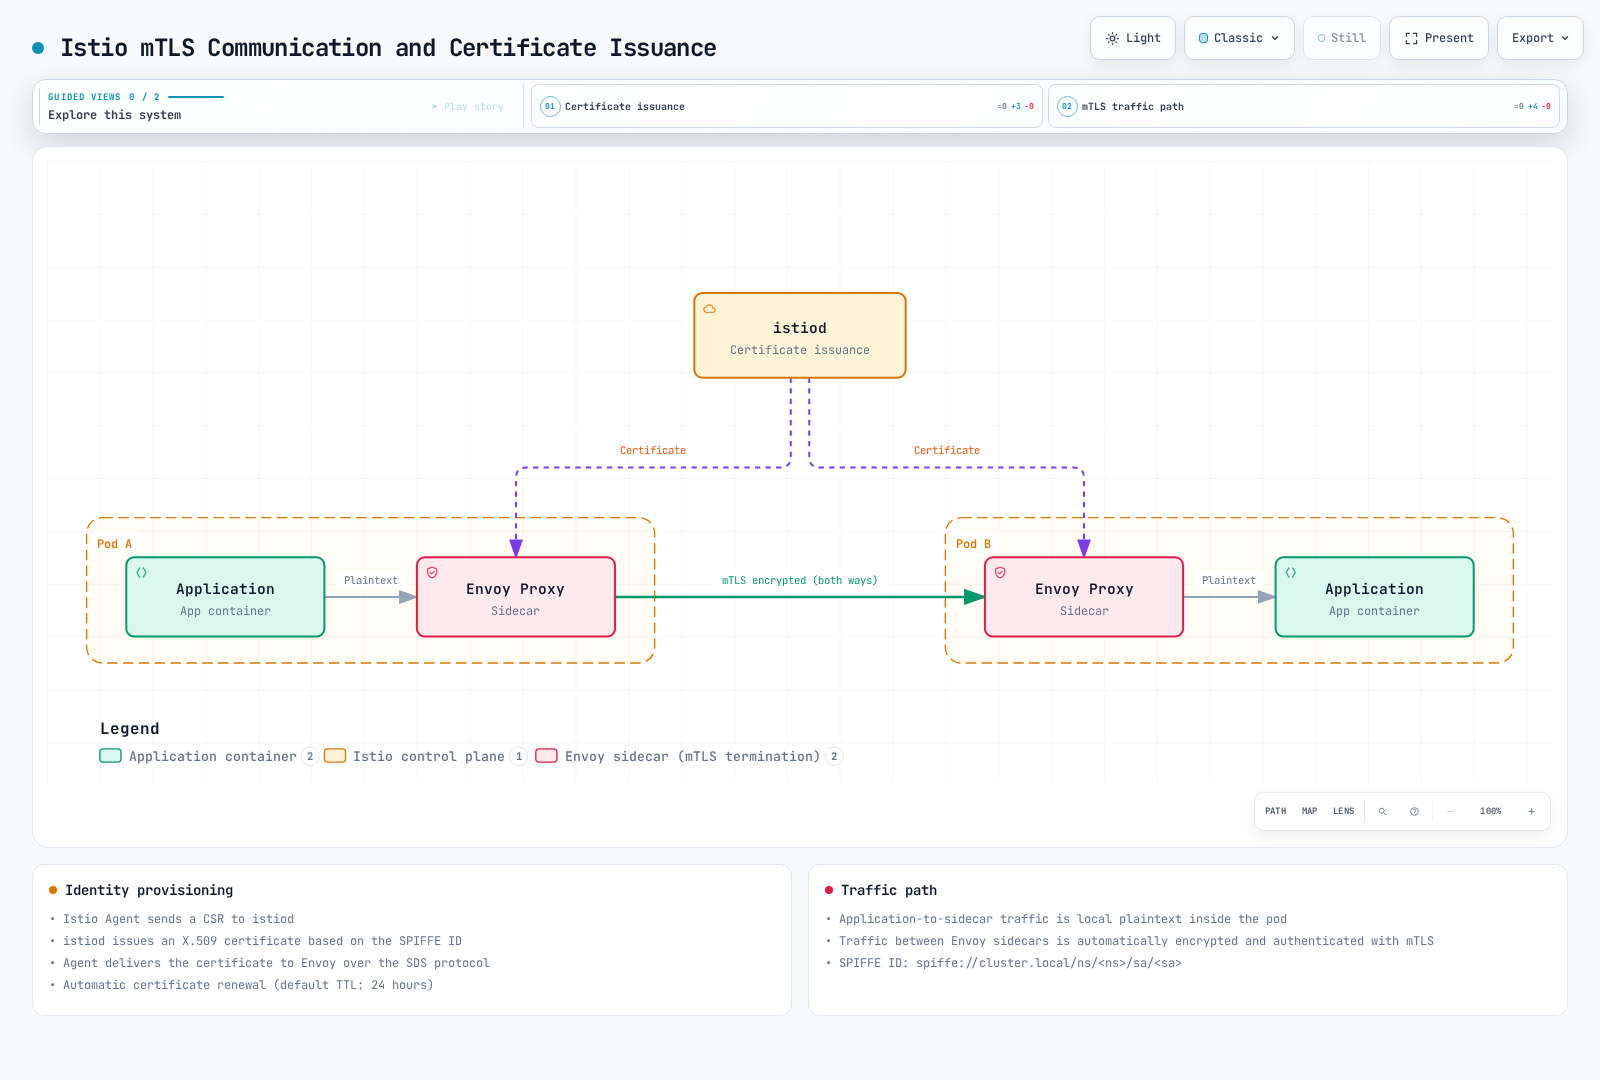The image size is (1600, 1080).
Task: Click green Application container legend swatch
Action: [x=110, y=756]
